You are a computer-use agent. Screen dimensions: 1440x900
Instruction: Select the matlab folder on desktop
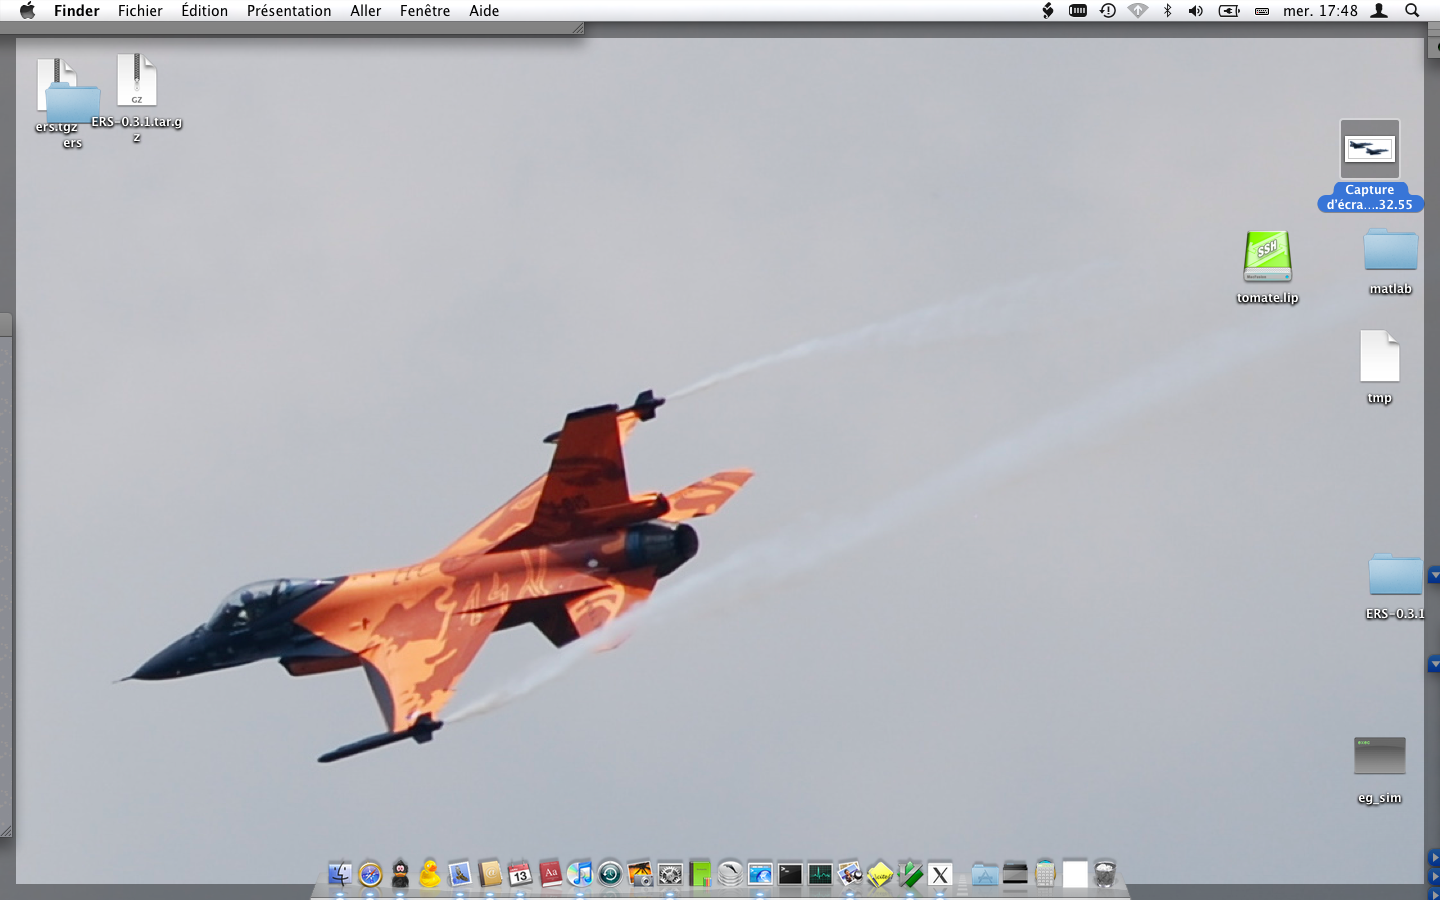[1390, 251]
